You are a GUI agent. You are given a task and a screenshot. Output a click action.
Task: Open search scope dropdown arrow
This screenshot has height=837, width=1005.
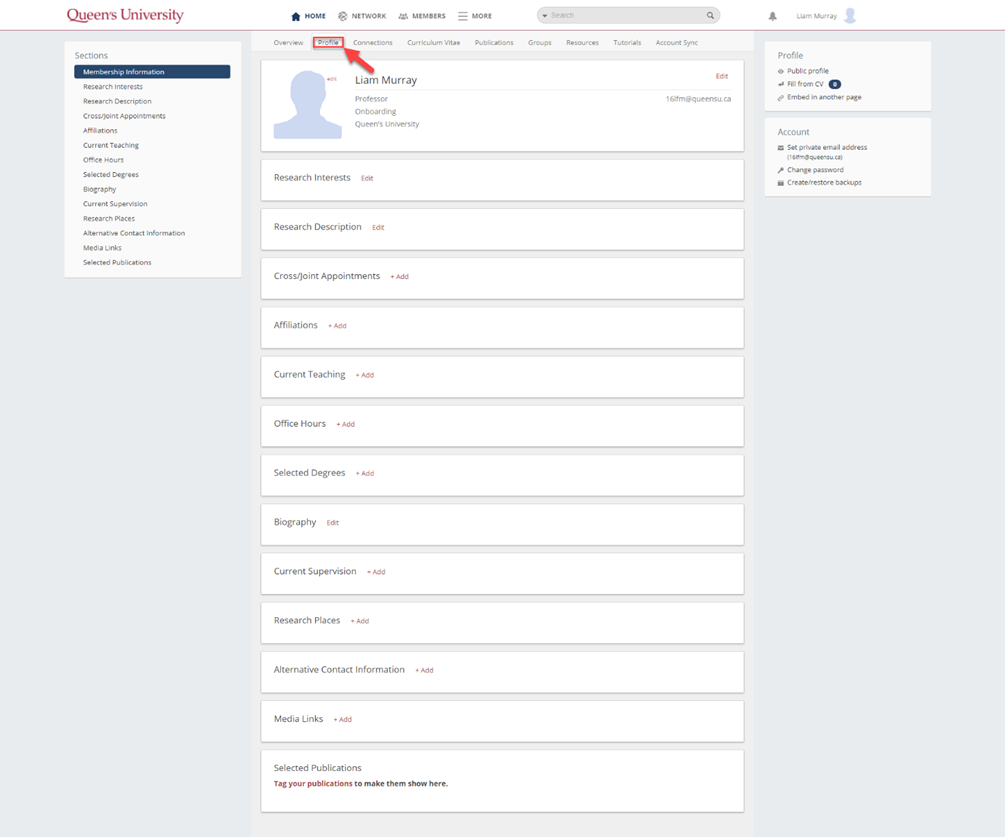[545, 16]
